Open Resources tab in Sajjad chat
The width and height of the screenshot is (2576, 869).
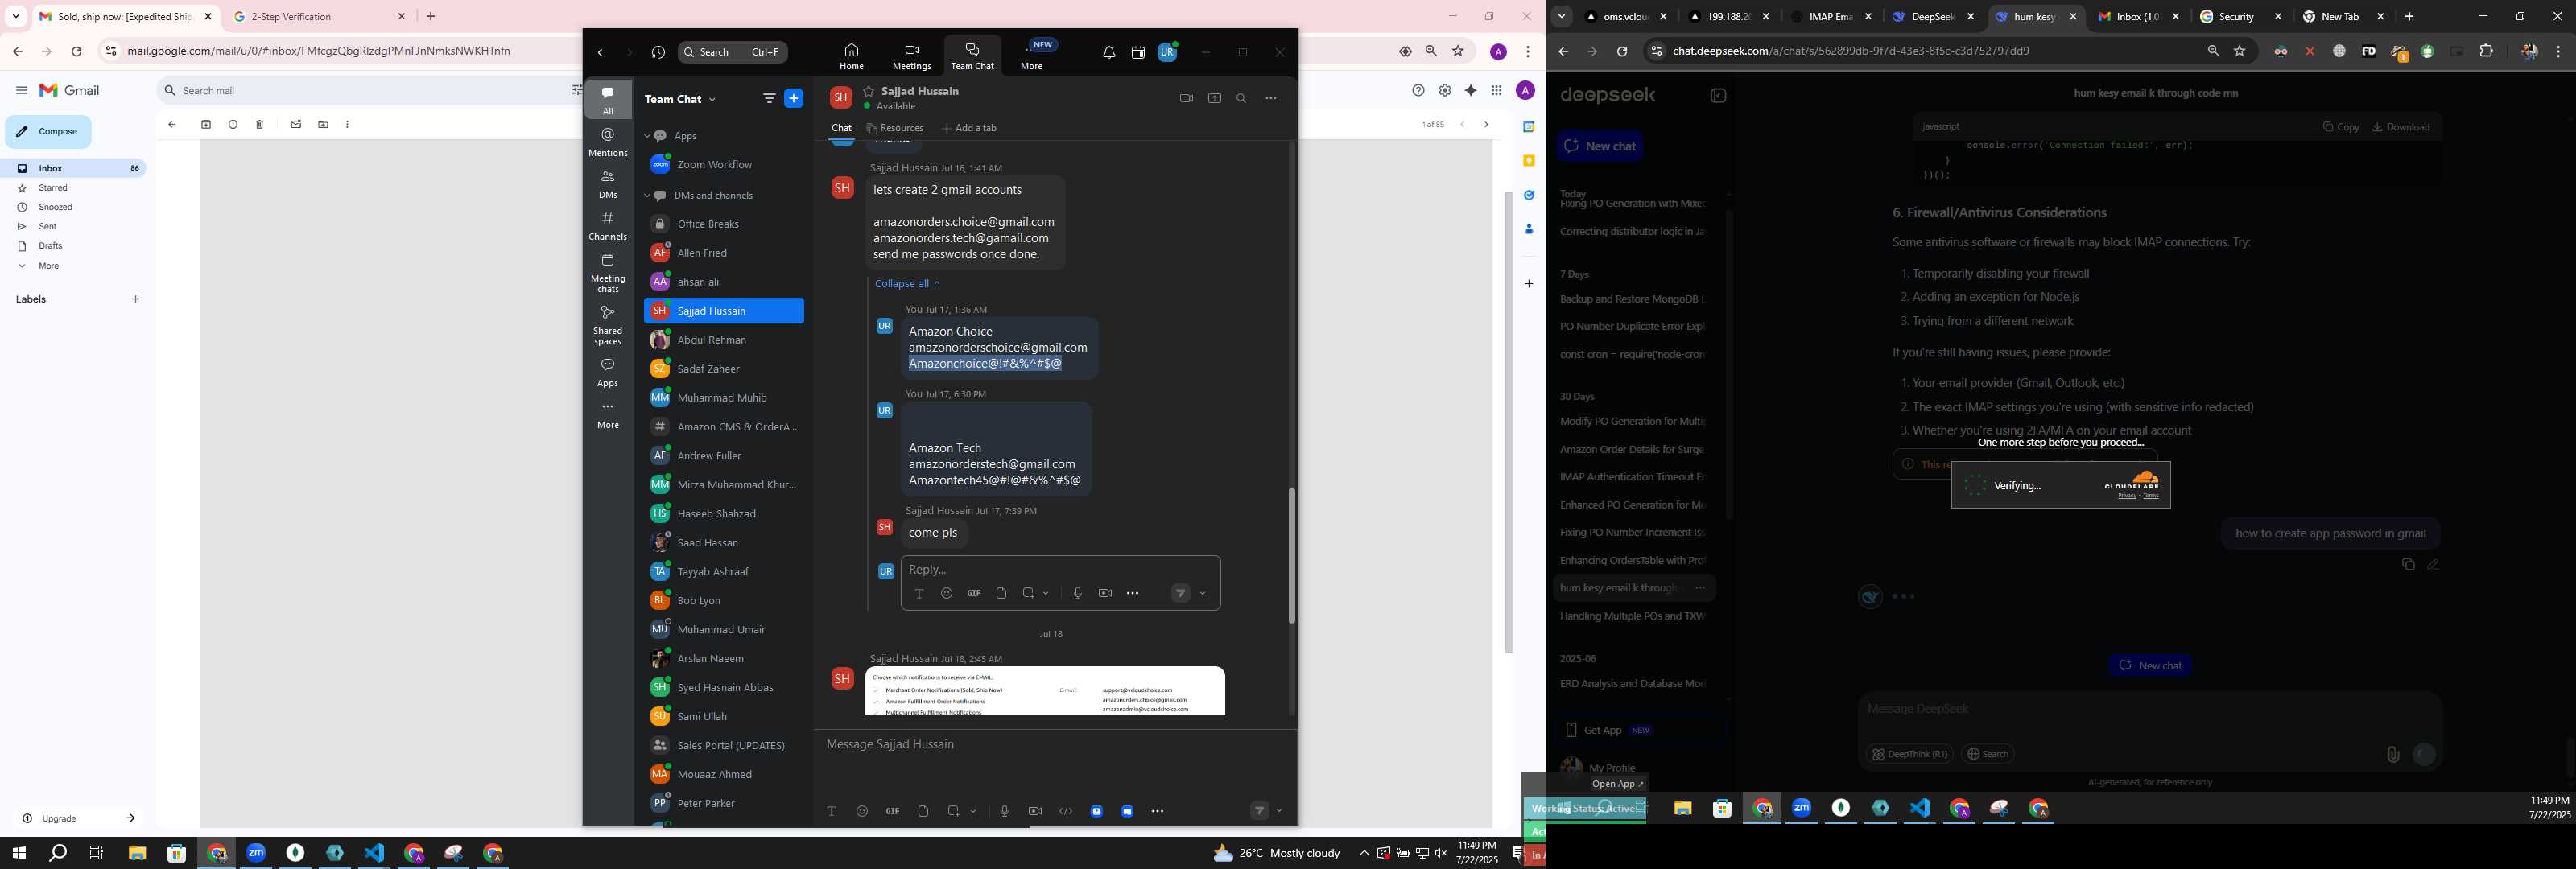tap(895, 128)
